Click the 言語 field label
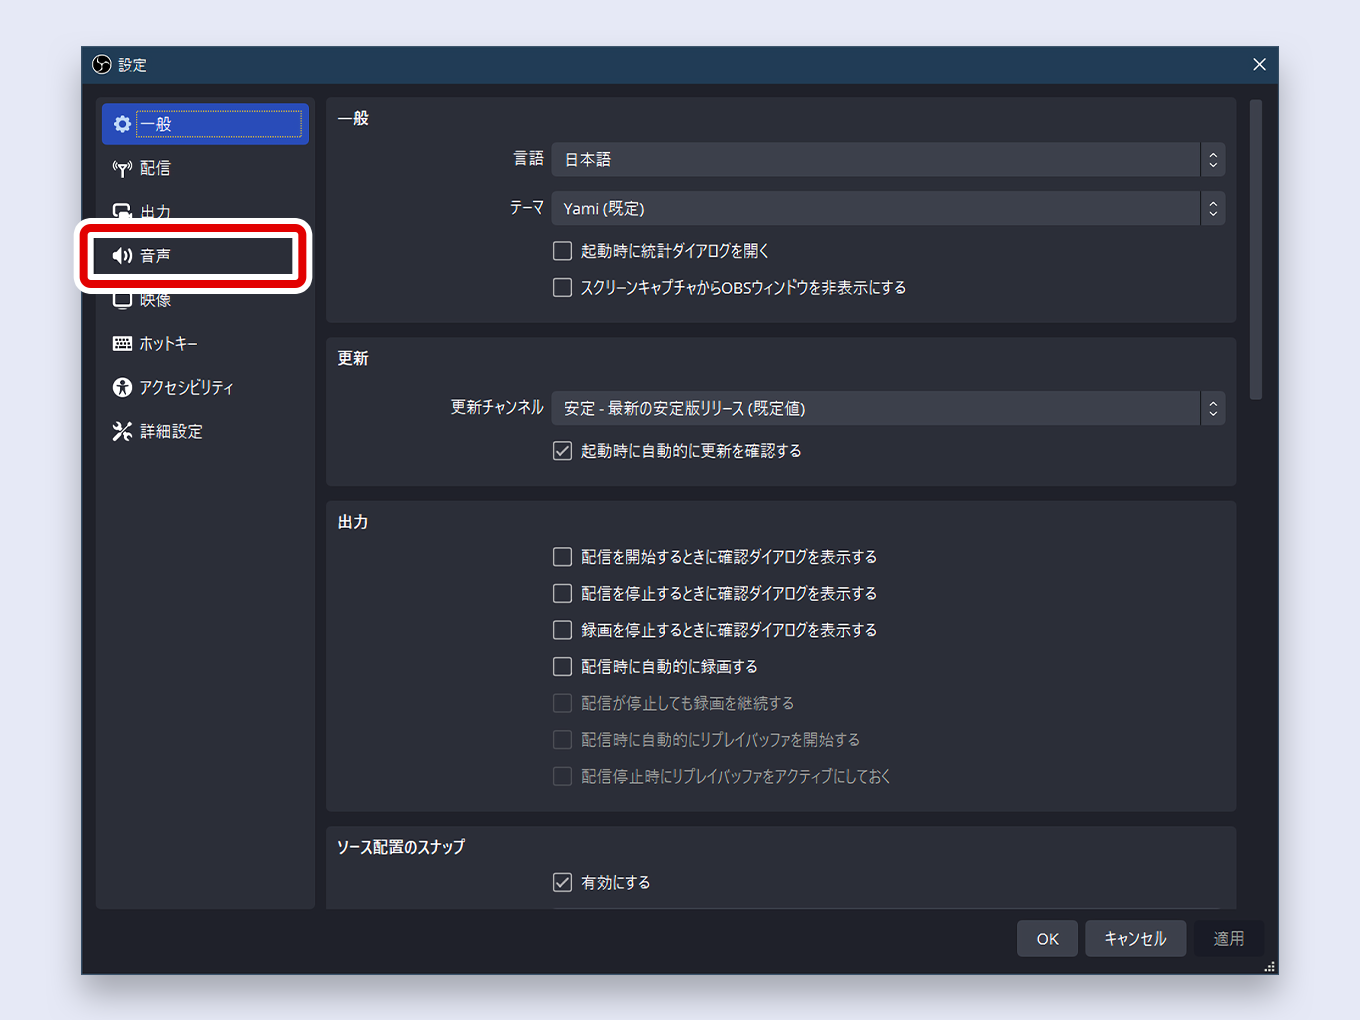 pos(529,159)
